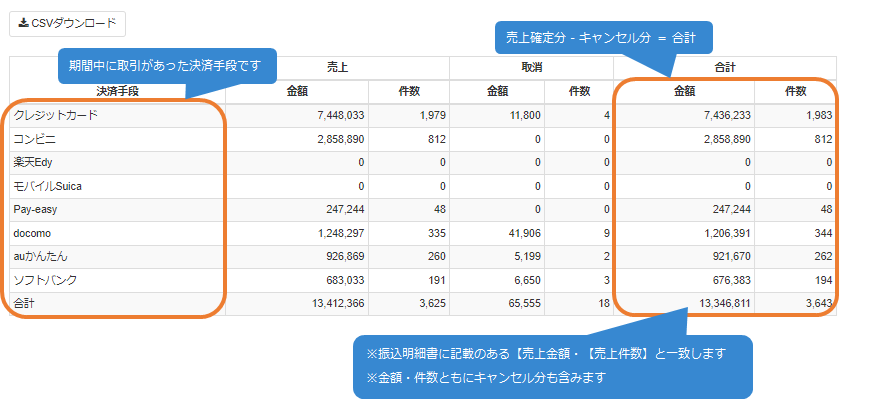This screenshot has height=399, width=870.
Task: Click the 決済手段 column header
Action: coord(117,92)
